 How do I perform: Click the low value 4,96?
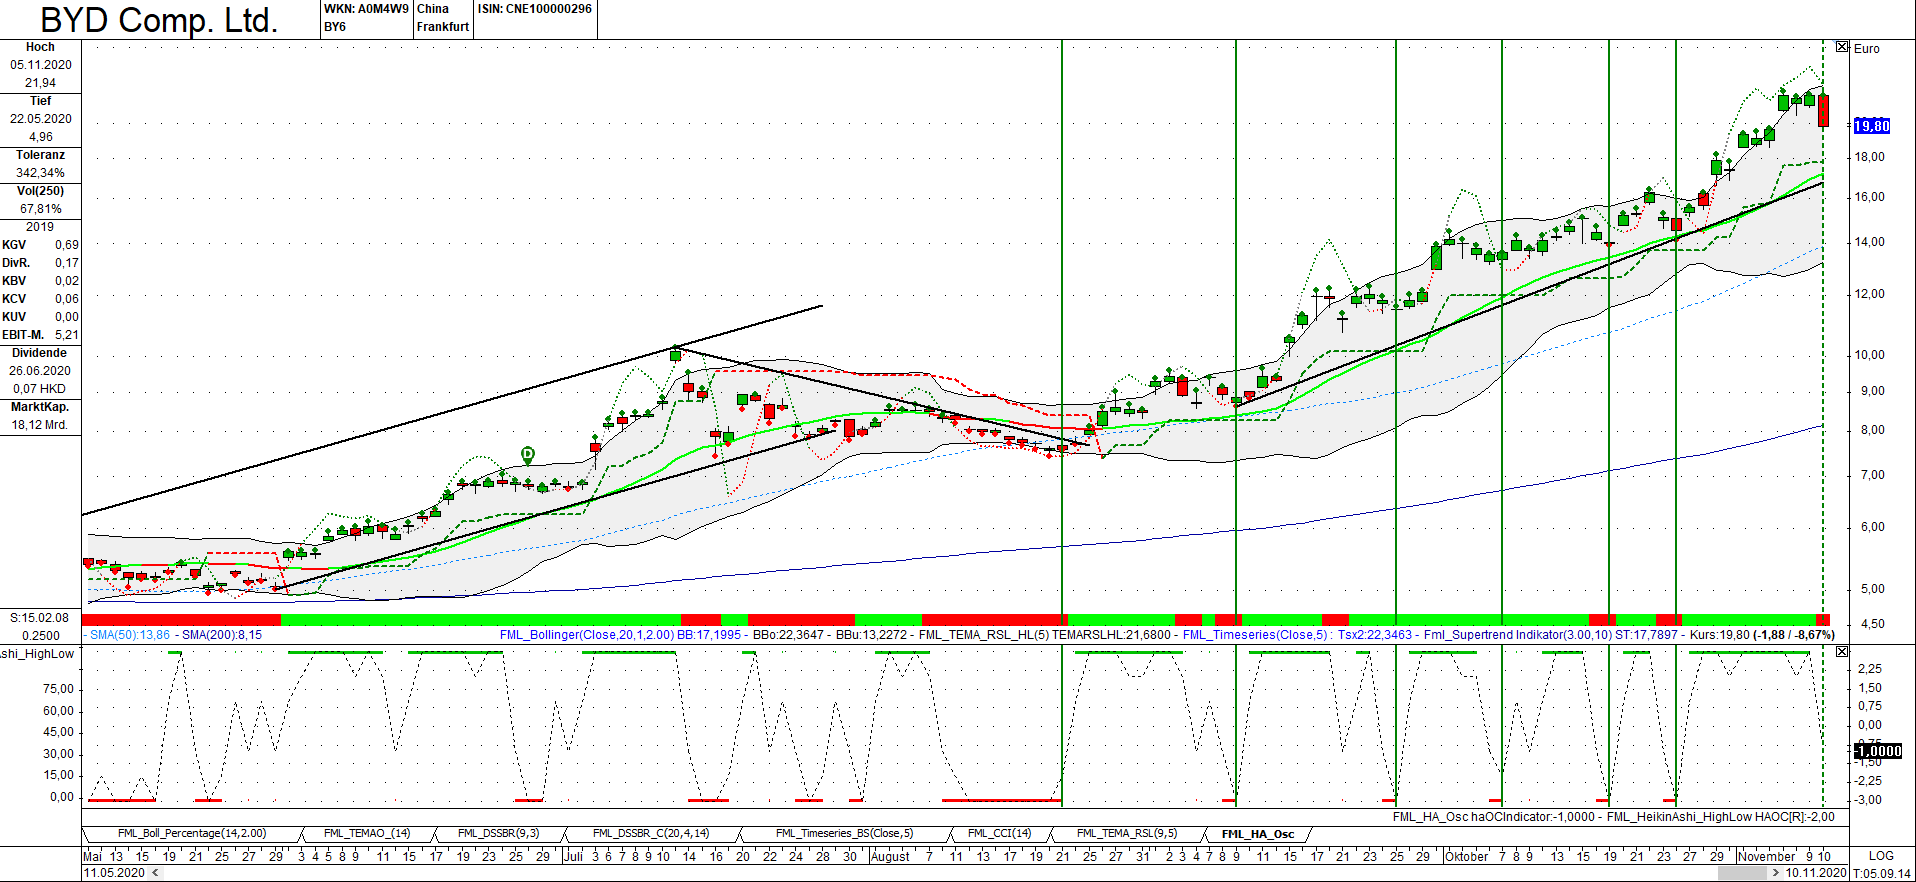coord(41,137)
